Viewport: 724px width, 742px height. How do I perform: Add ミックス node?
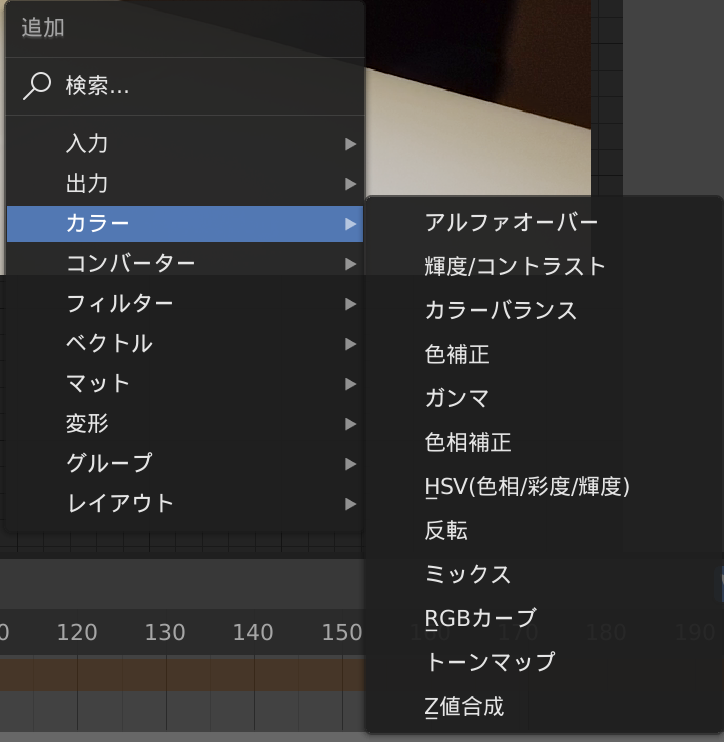[544, 574]
